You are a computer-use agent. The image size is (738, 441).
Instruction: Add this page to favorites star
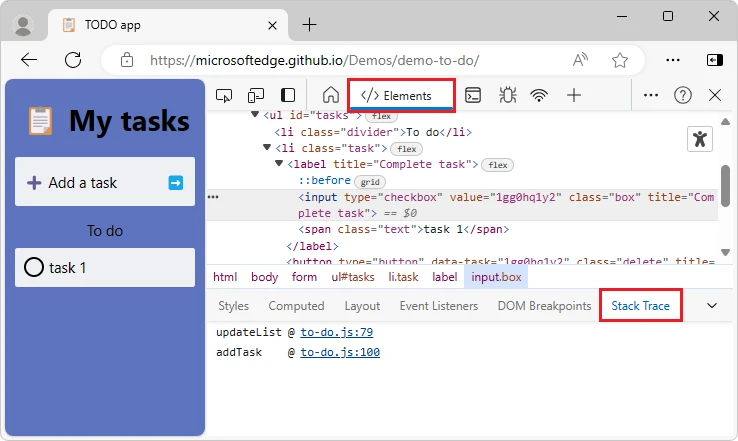[620, 60]
